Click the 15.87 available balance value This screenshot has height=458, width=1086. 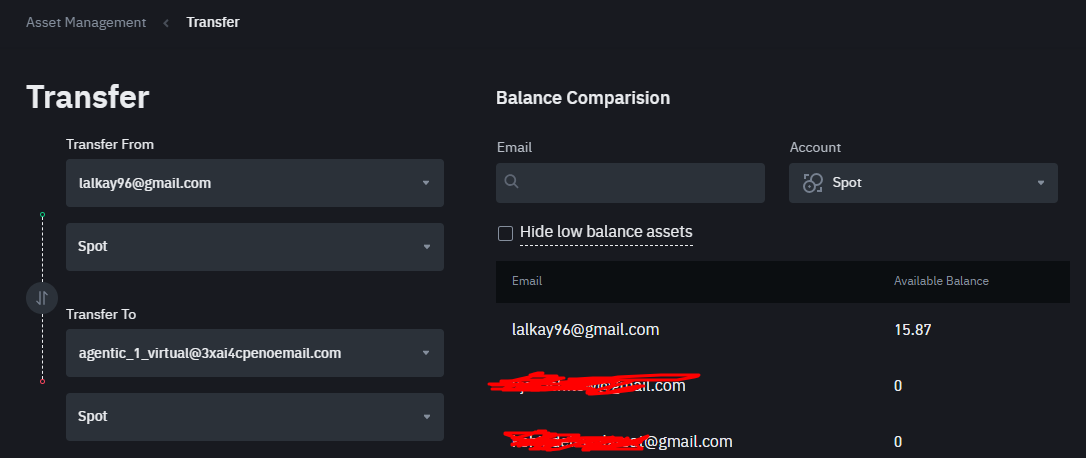(913, 330)
